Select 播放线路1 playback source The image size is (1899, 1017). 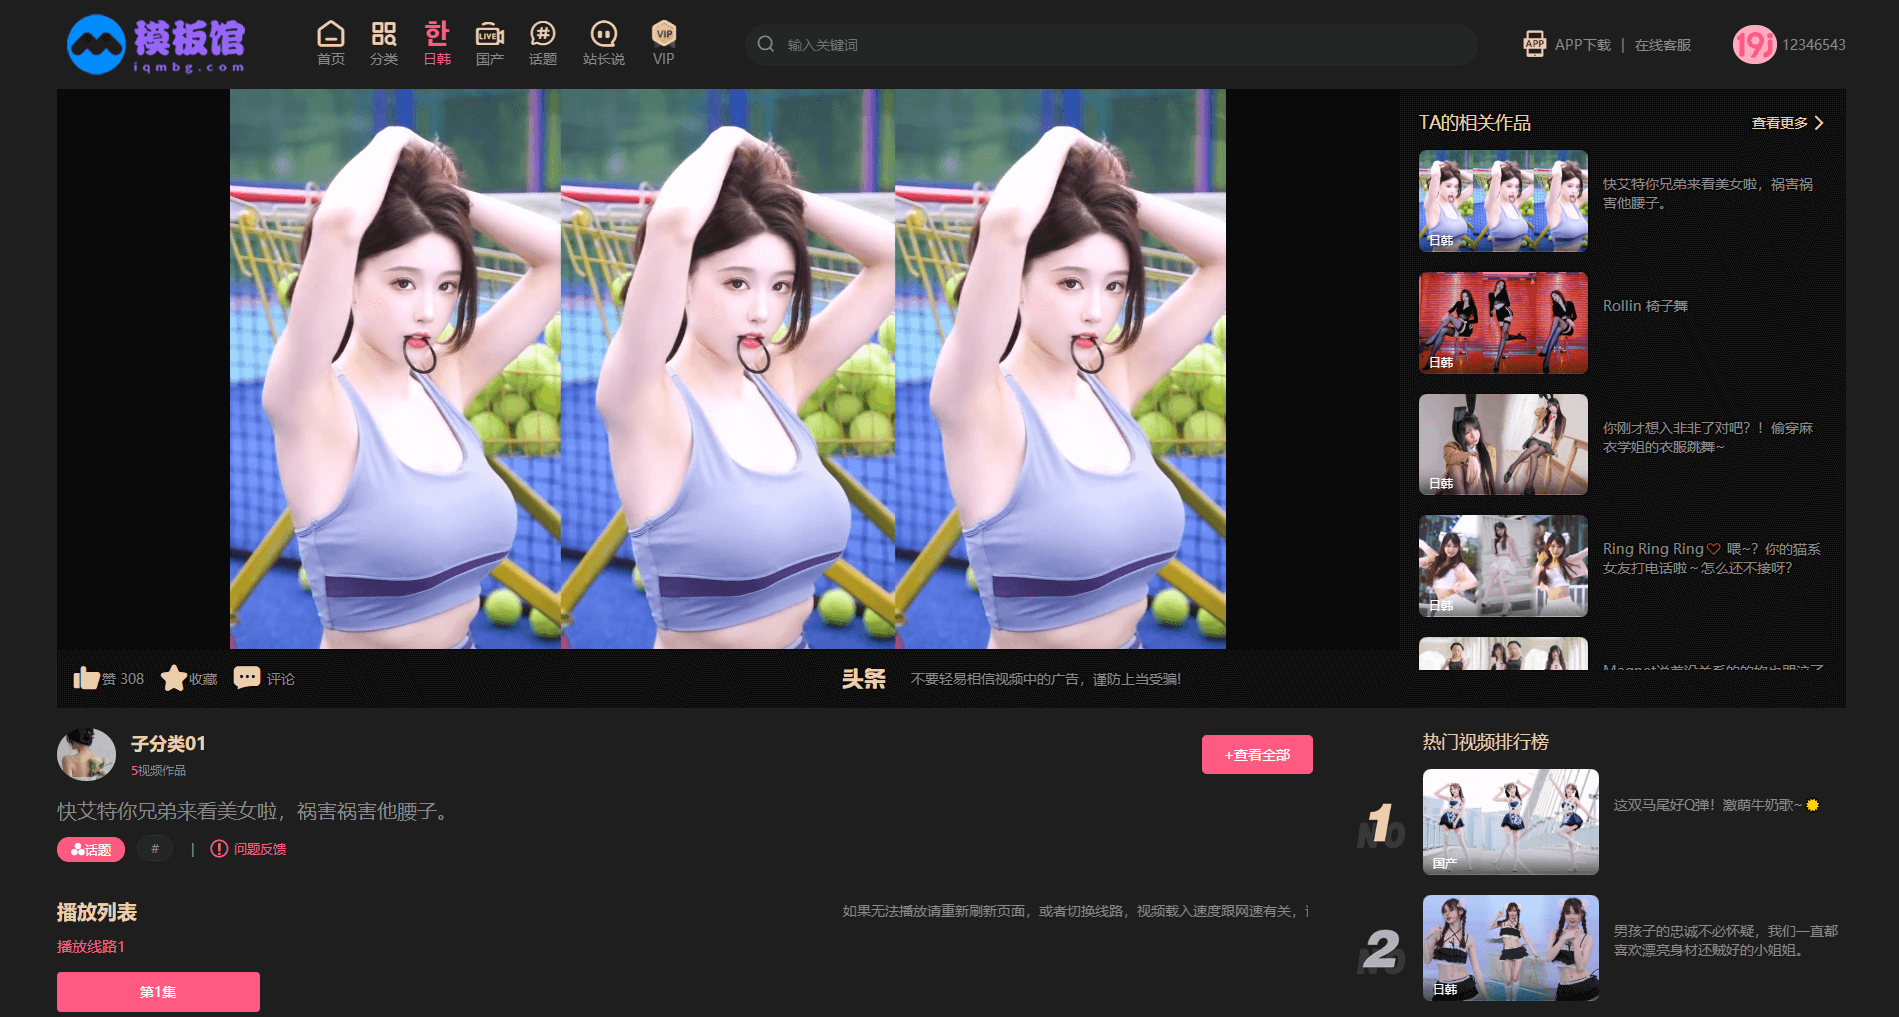(x=91, y=946)
